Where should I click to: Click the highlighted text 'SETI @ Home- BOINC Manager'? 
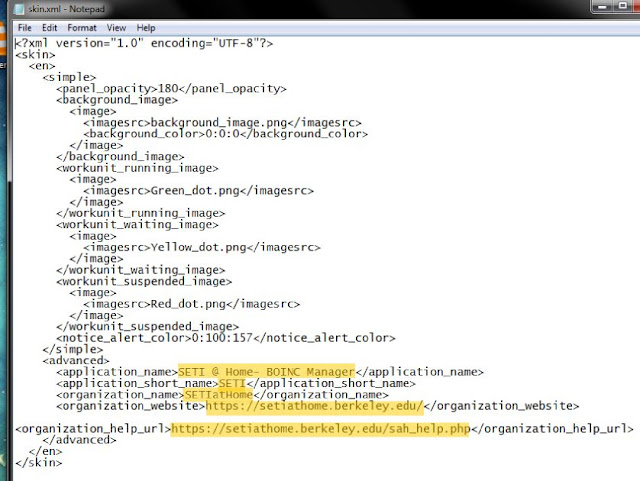pyautogui.click(x=267, y=372)
